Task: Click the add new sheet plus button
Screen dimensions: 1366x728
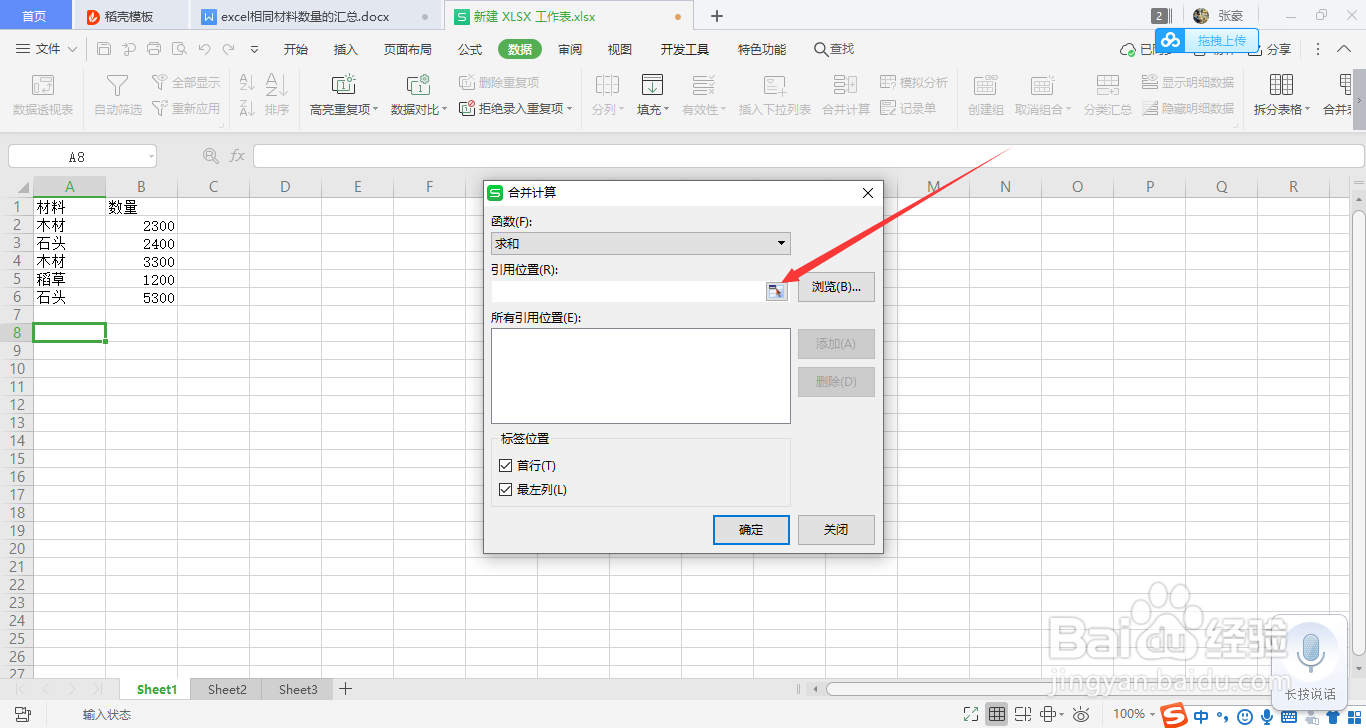Action: pos(346,689)
